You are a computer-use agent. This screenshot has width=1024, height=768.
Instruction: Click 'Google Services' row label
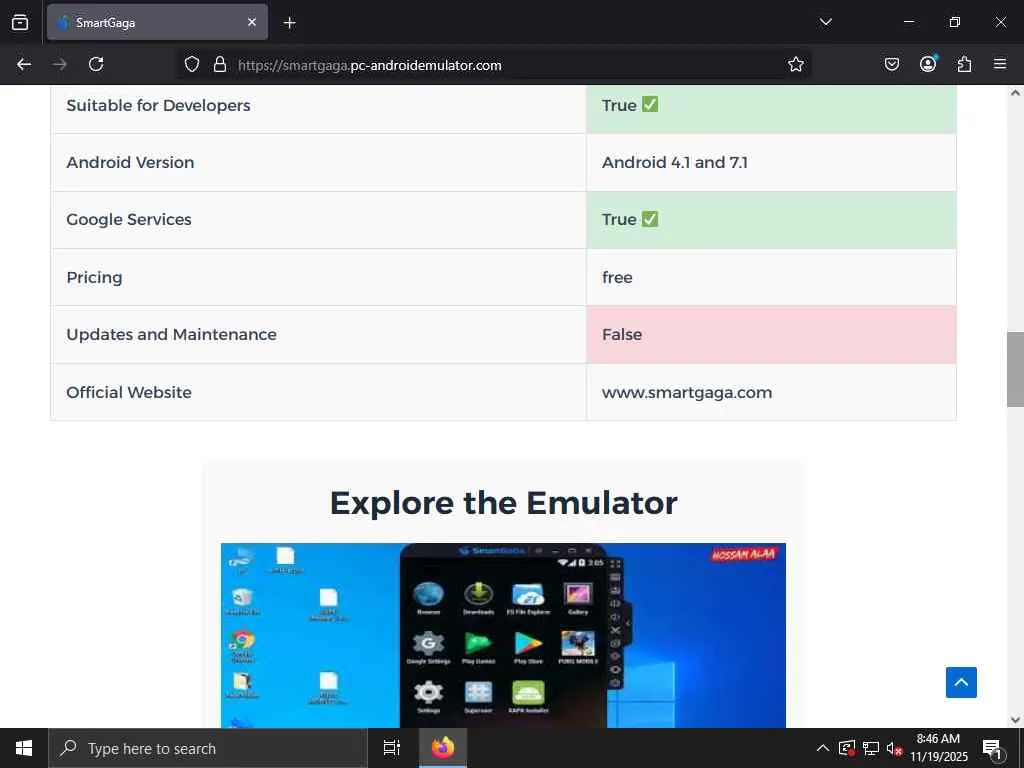[x=129, y=219]
